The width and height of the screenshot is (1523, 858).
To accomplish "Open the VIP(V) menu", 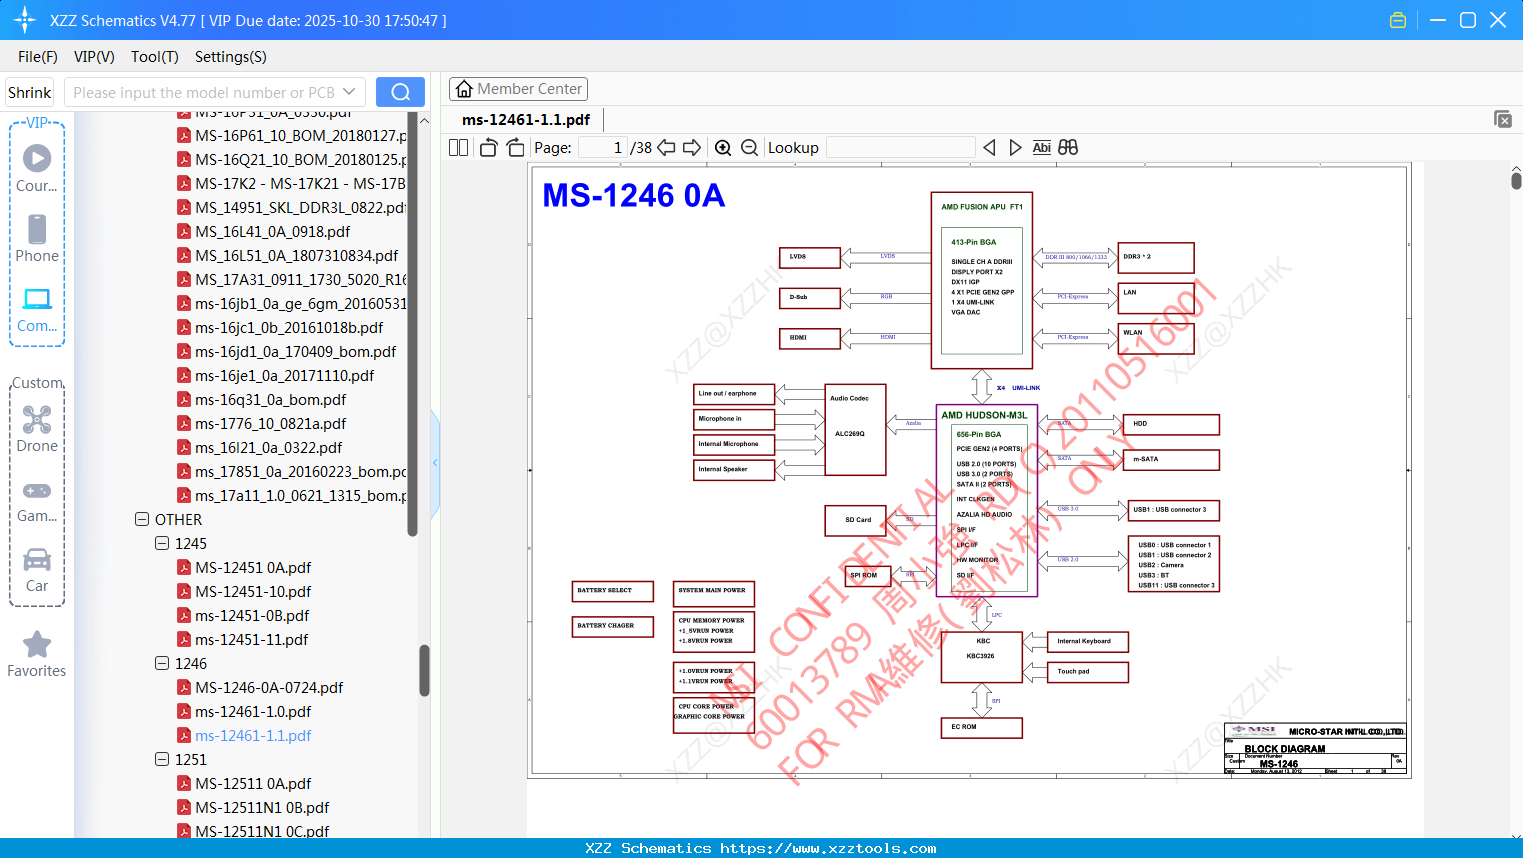I will [x=94, y=57].
